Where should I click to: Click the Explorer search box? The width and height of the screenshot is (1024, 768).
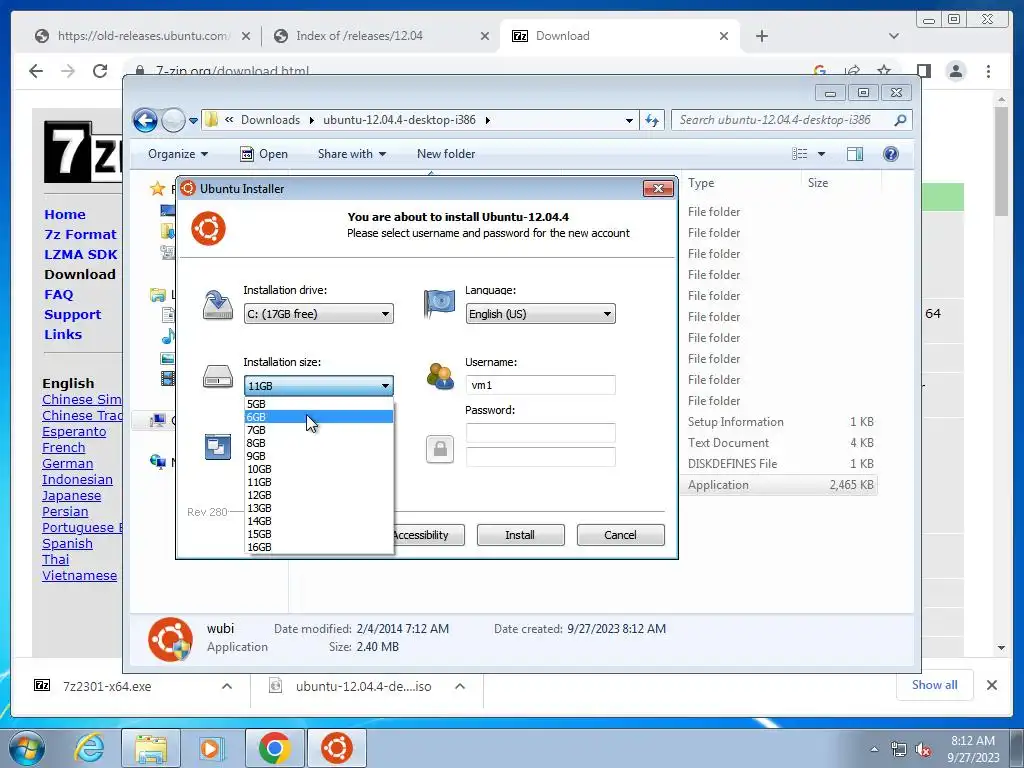[790, 120]
